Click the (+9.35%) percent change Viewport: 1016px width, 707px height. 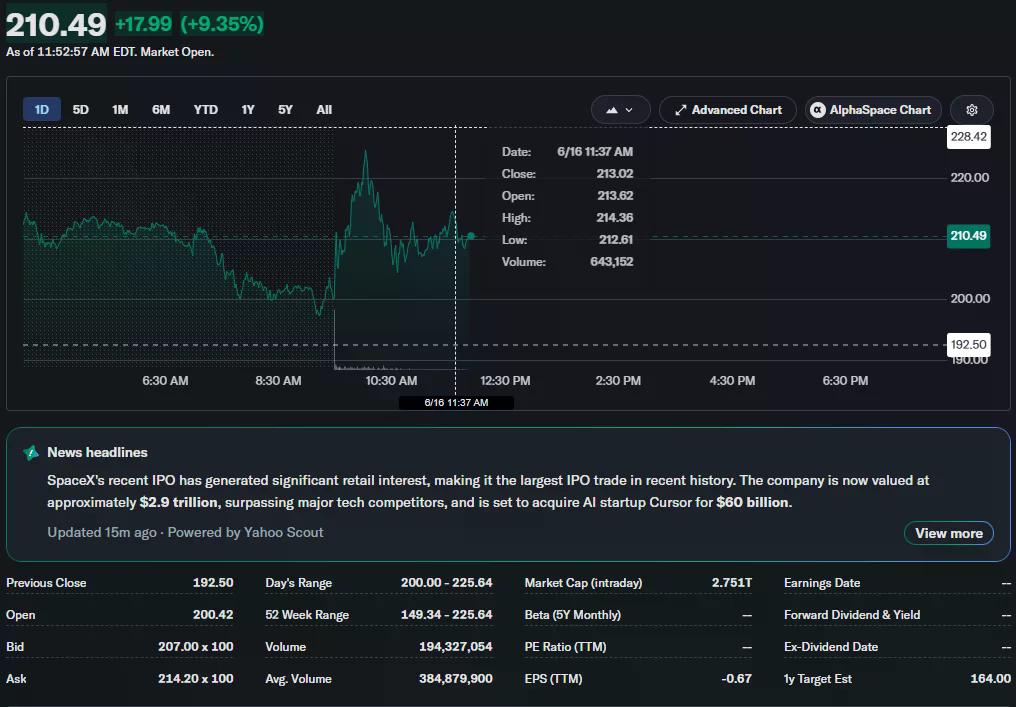222,24
